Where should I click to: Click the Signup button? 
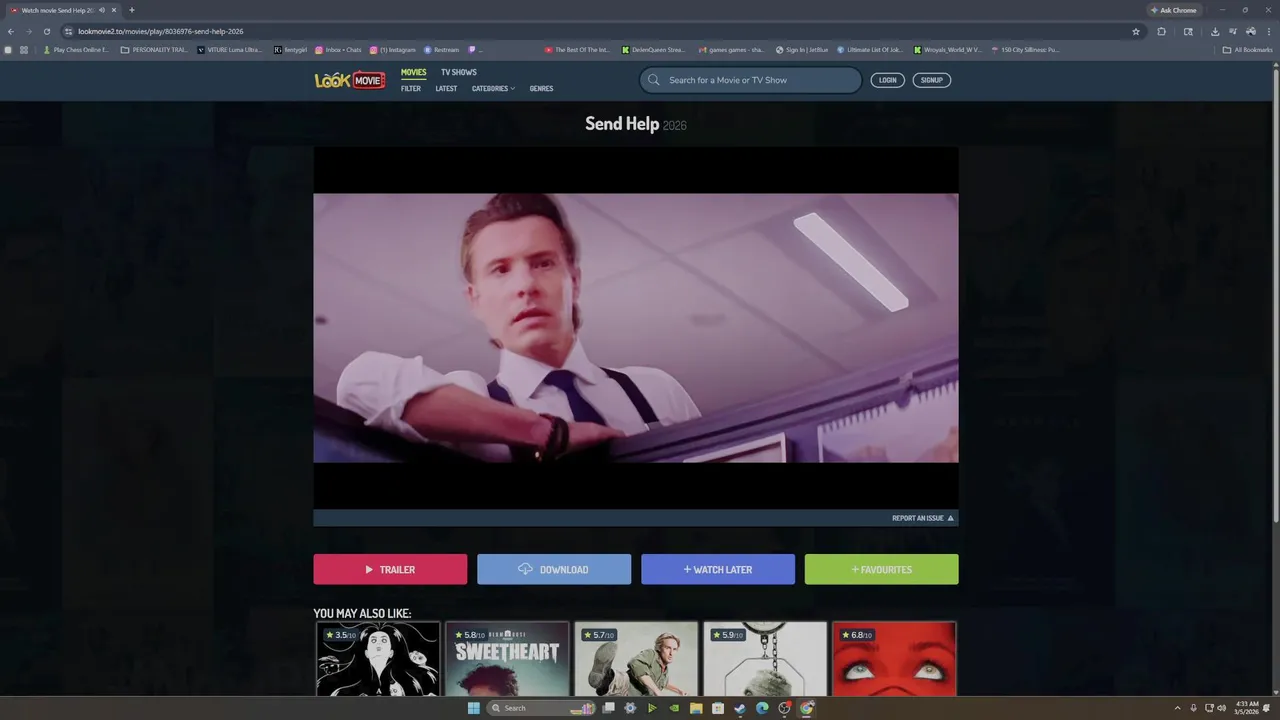(932, 80)
